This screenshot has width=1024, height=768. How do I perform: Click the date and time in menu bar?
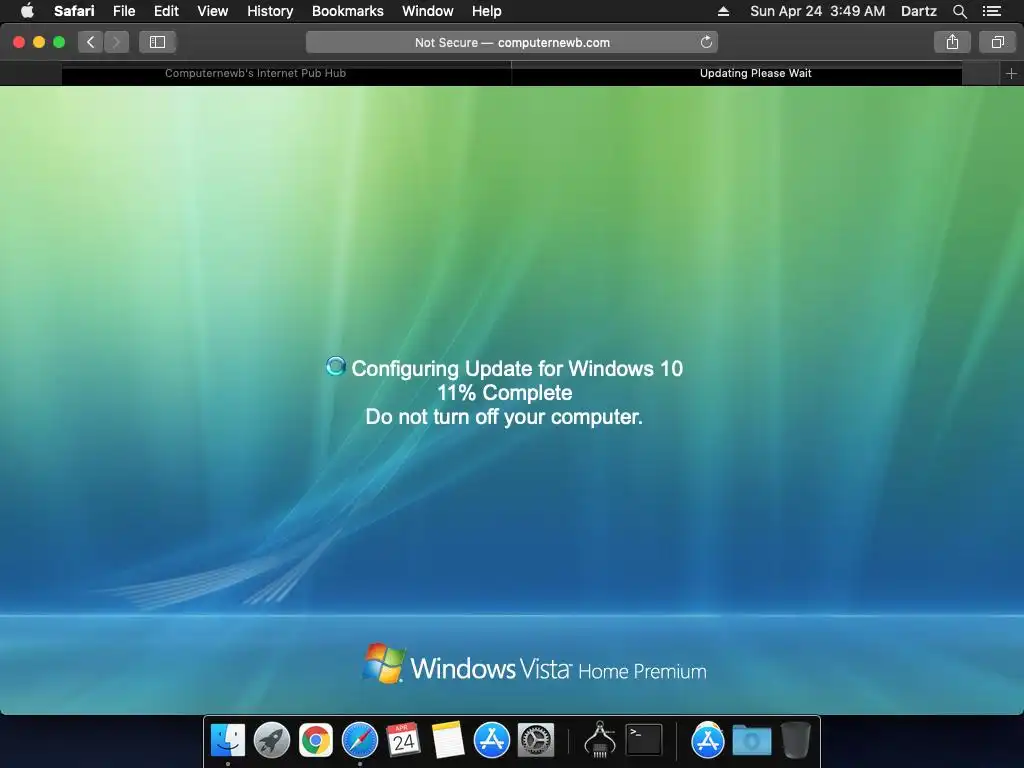tap(818, 11)
